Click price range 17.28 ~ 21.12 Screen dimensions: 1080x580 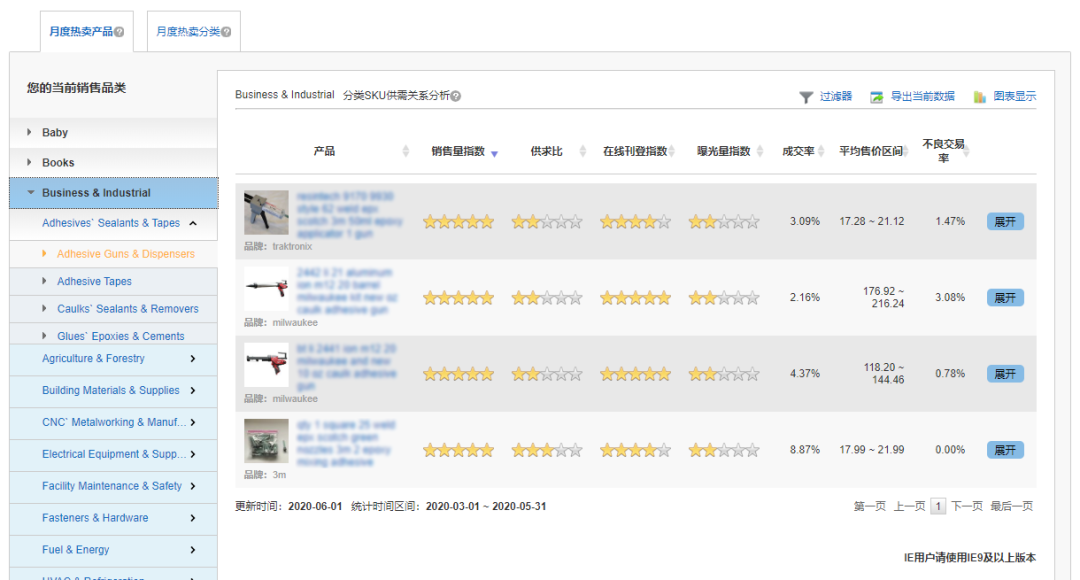pyautogui.click(x=871, y=222)
